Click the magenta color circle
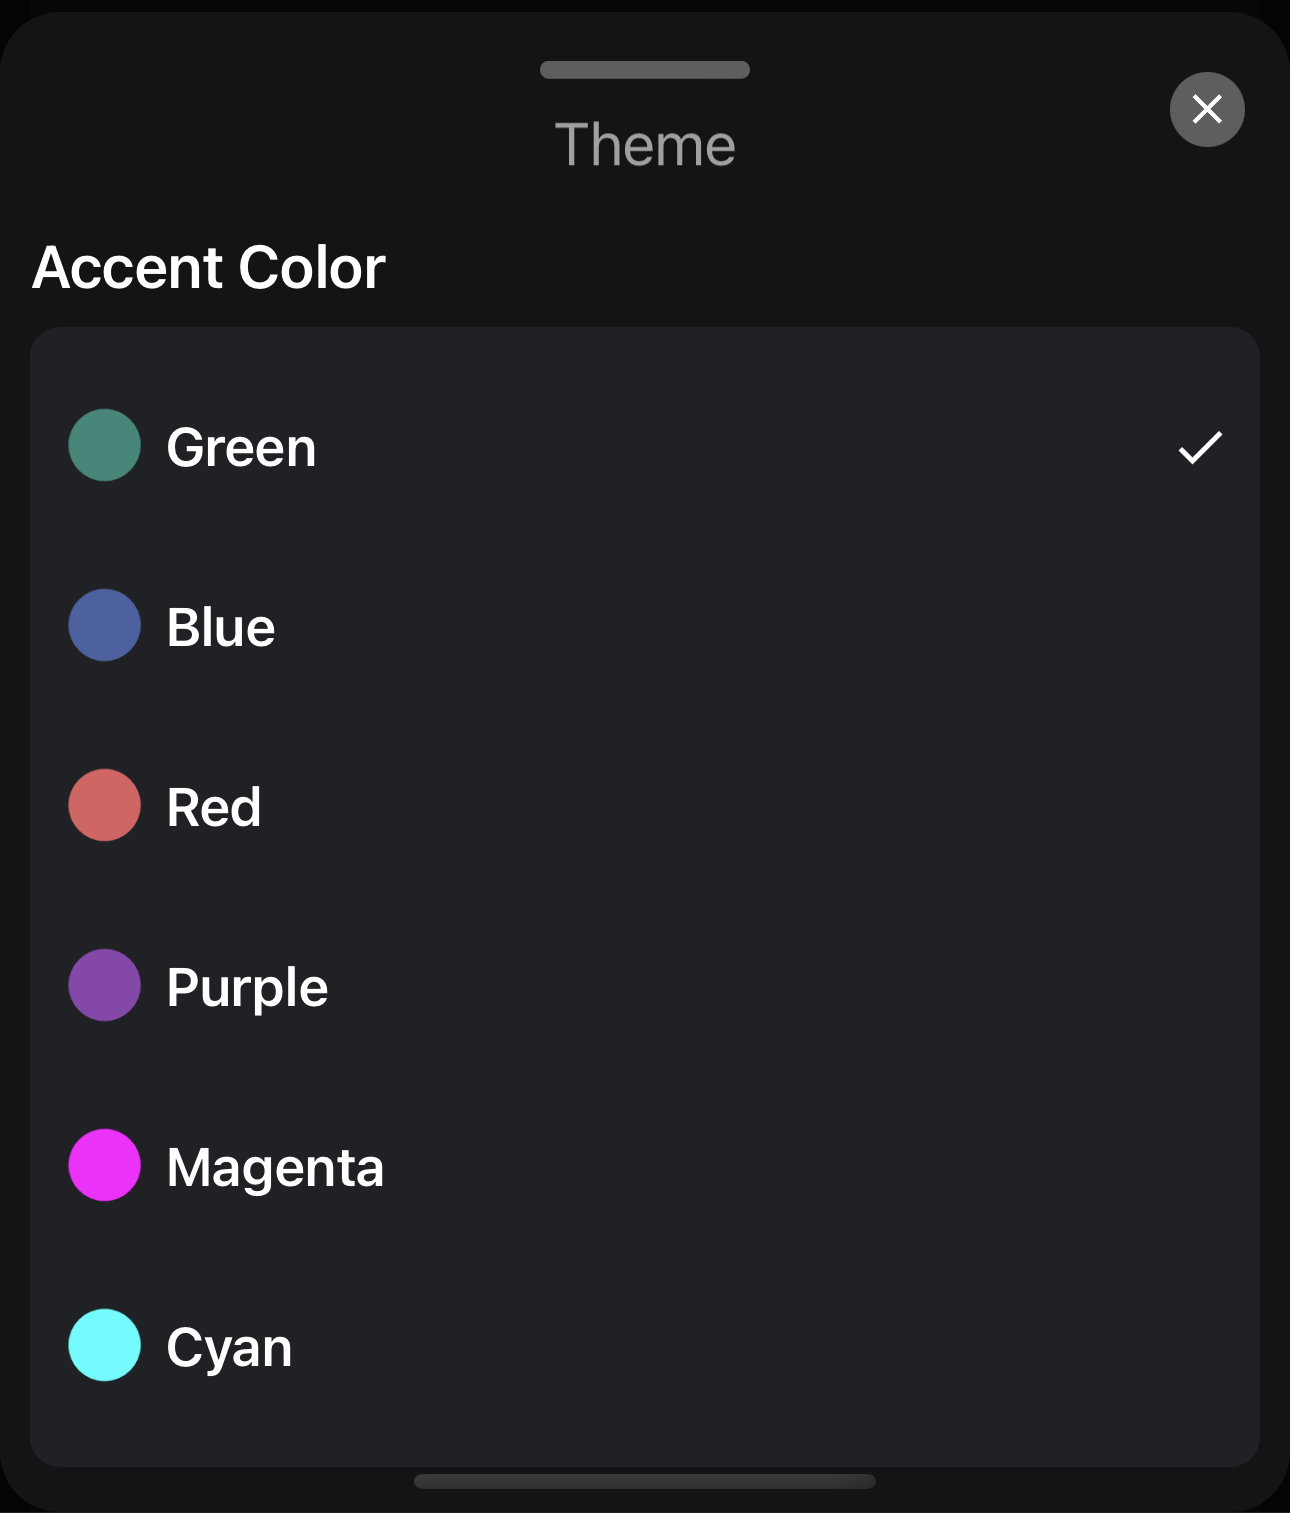Image resolution: width=1290 pixels, height=1513 pixels. point(104,1165)
